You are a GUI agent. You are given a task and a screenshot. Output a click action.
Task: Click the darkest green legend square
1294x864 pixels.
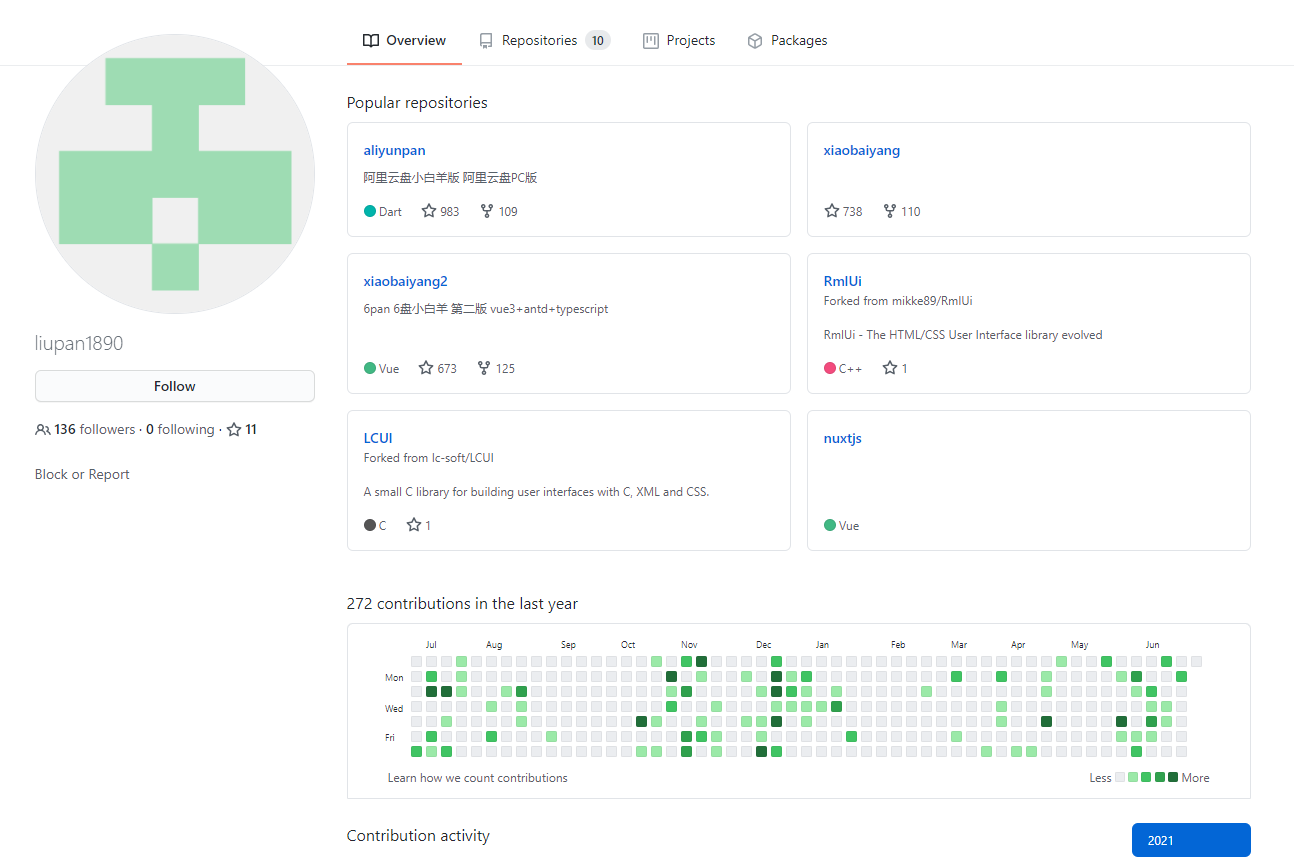point(1173,777)
